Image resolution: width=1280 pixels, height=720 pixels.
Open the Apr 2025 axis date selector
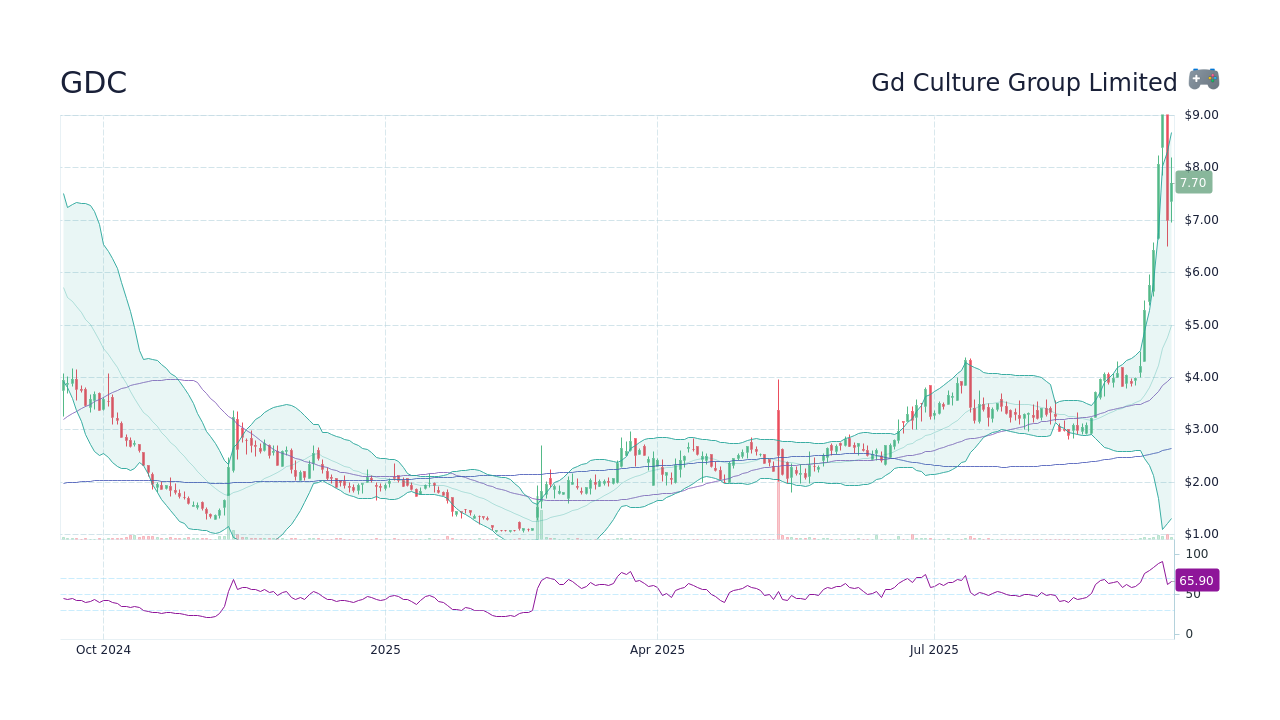[657, 649]
